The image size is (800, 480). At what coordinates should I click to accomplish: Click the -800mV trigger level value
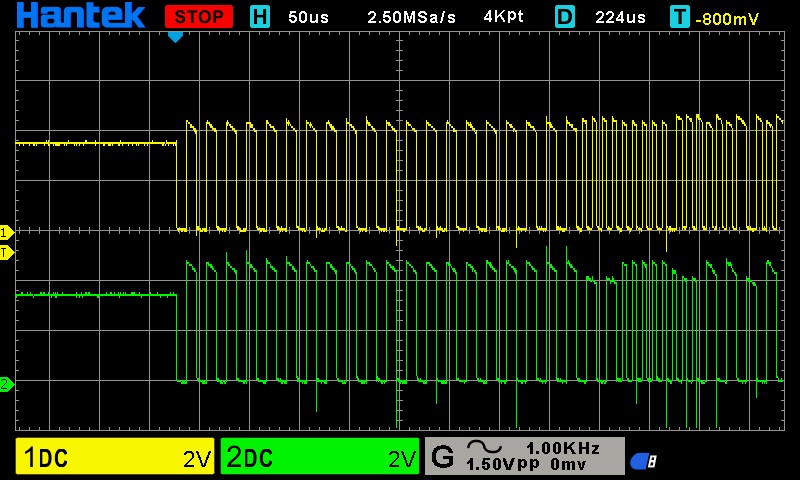(727, 19)
